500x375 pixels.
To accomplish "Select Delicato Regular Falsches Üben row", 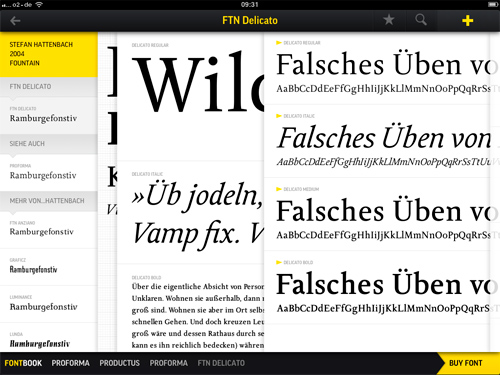I will click(377, 68).
